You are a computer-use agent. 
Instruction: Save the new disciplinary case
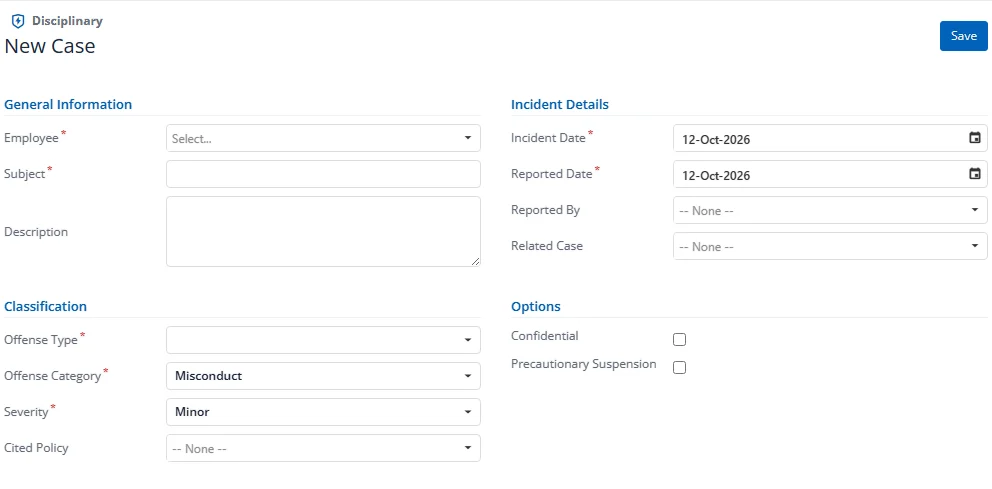pos(964,36)
